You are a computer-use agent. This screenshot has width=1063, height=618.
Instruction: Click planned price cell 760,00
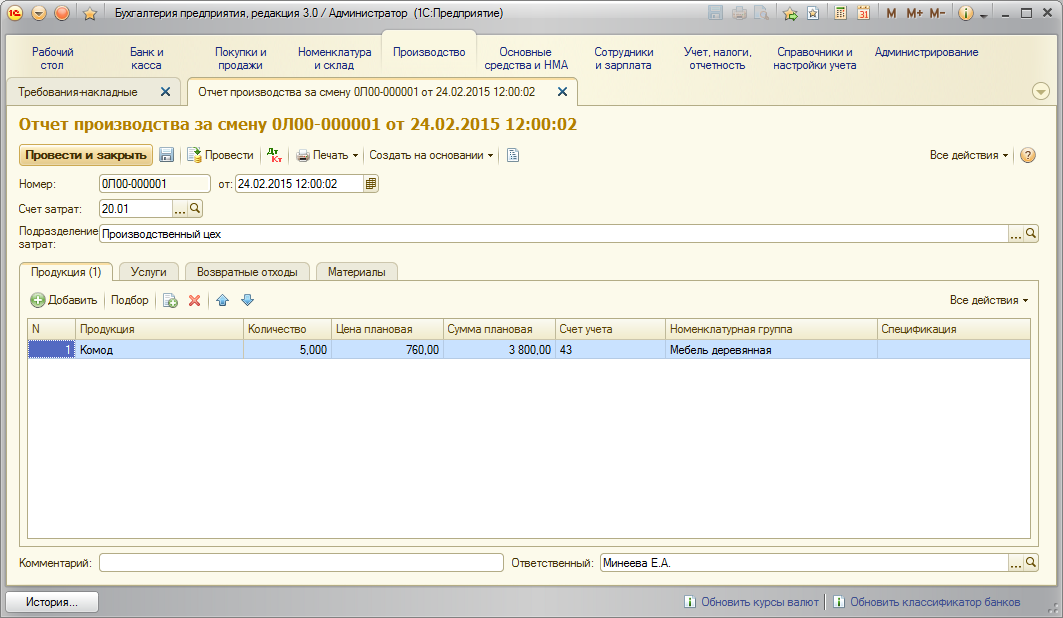387,350
